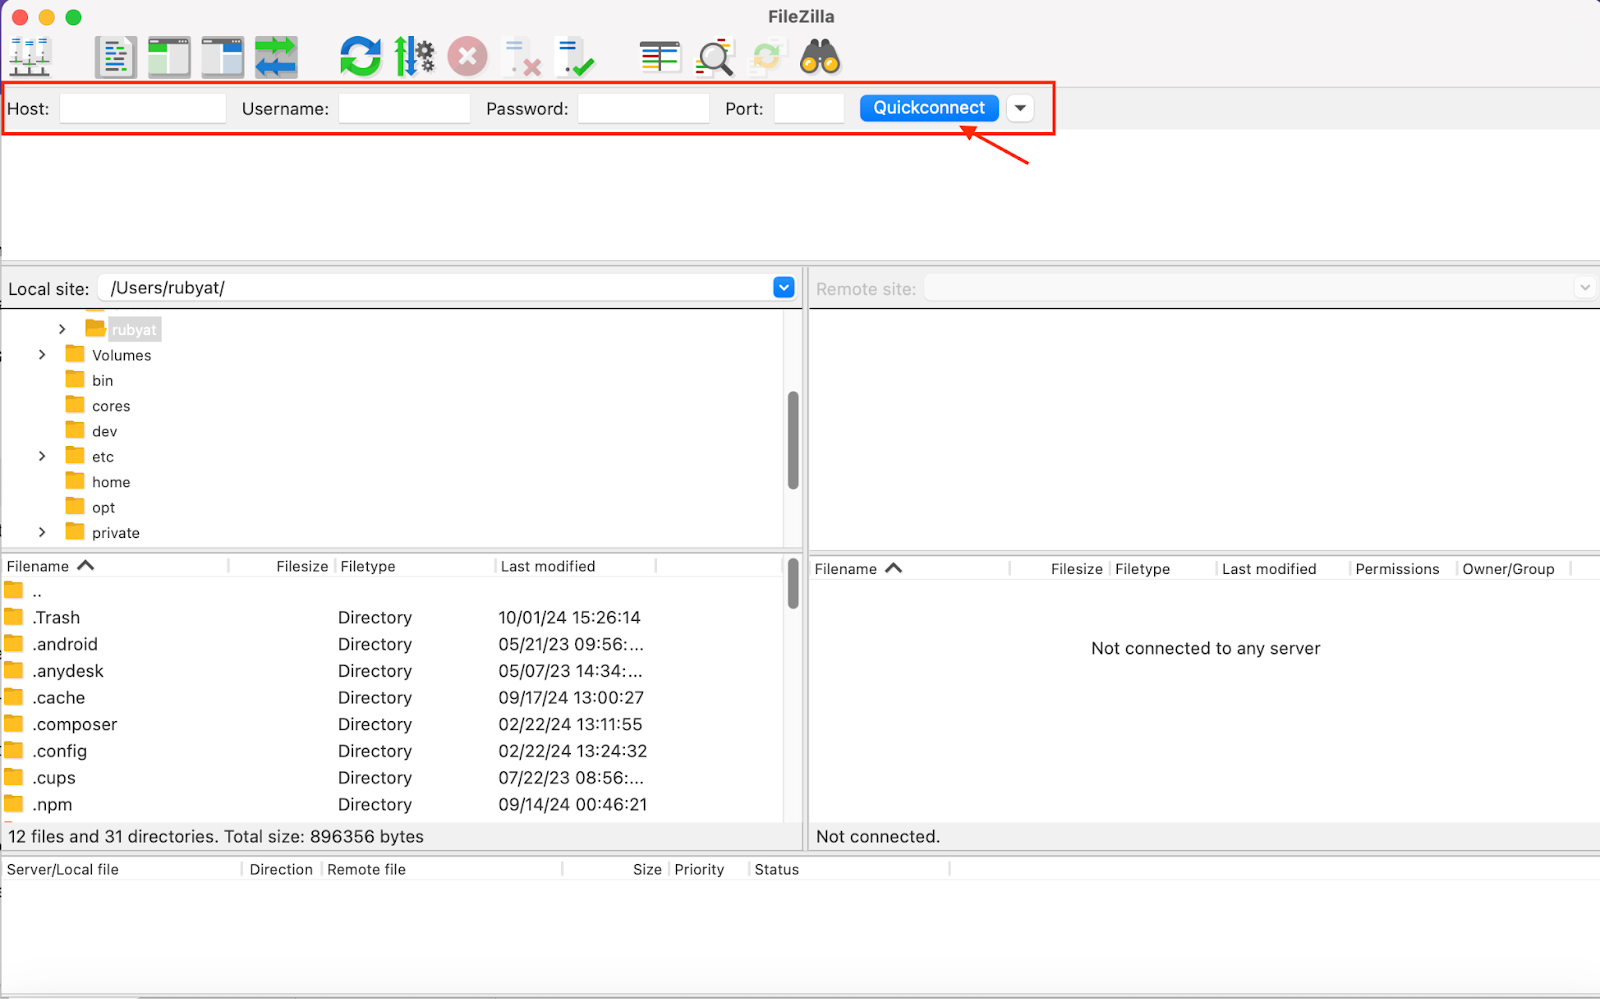Open the Quickconnect history dropdown arrow

pos(1020,108)
